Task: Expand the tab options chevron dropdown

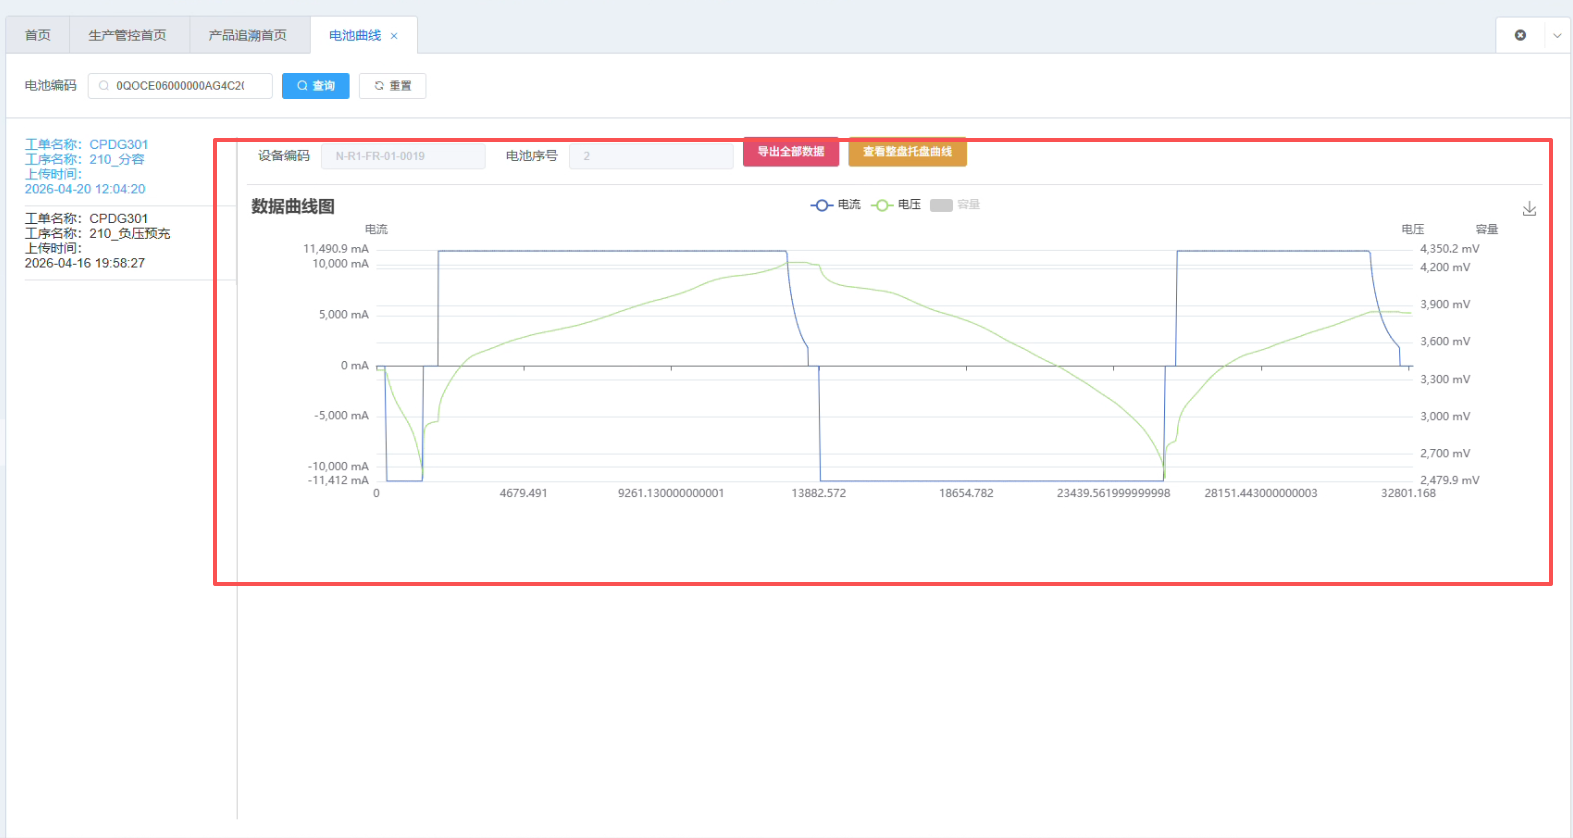Action: point(1557,35)
